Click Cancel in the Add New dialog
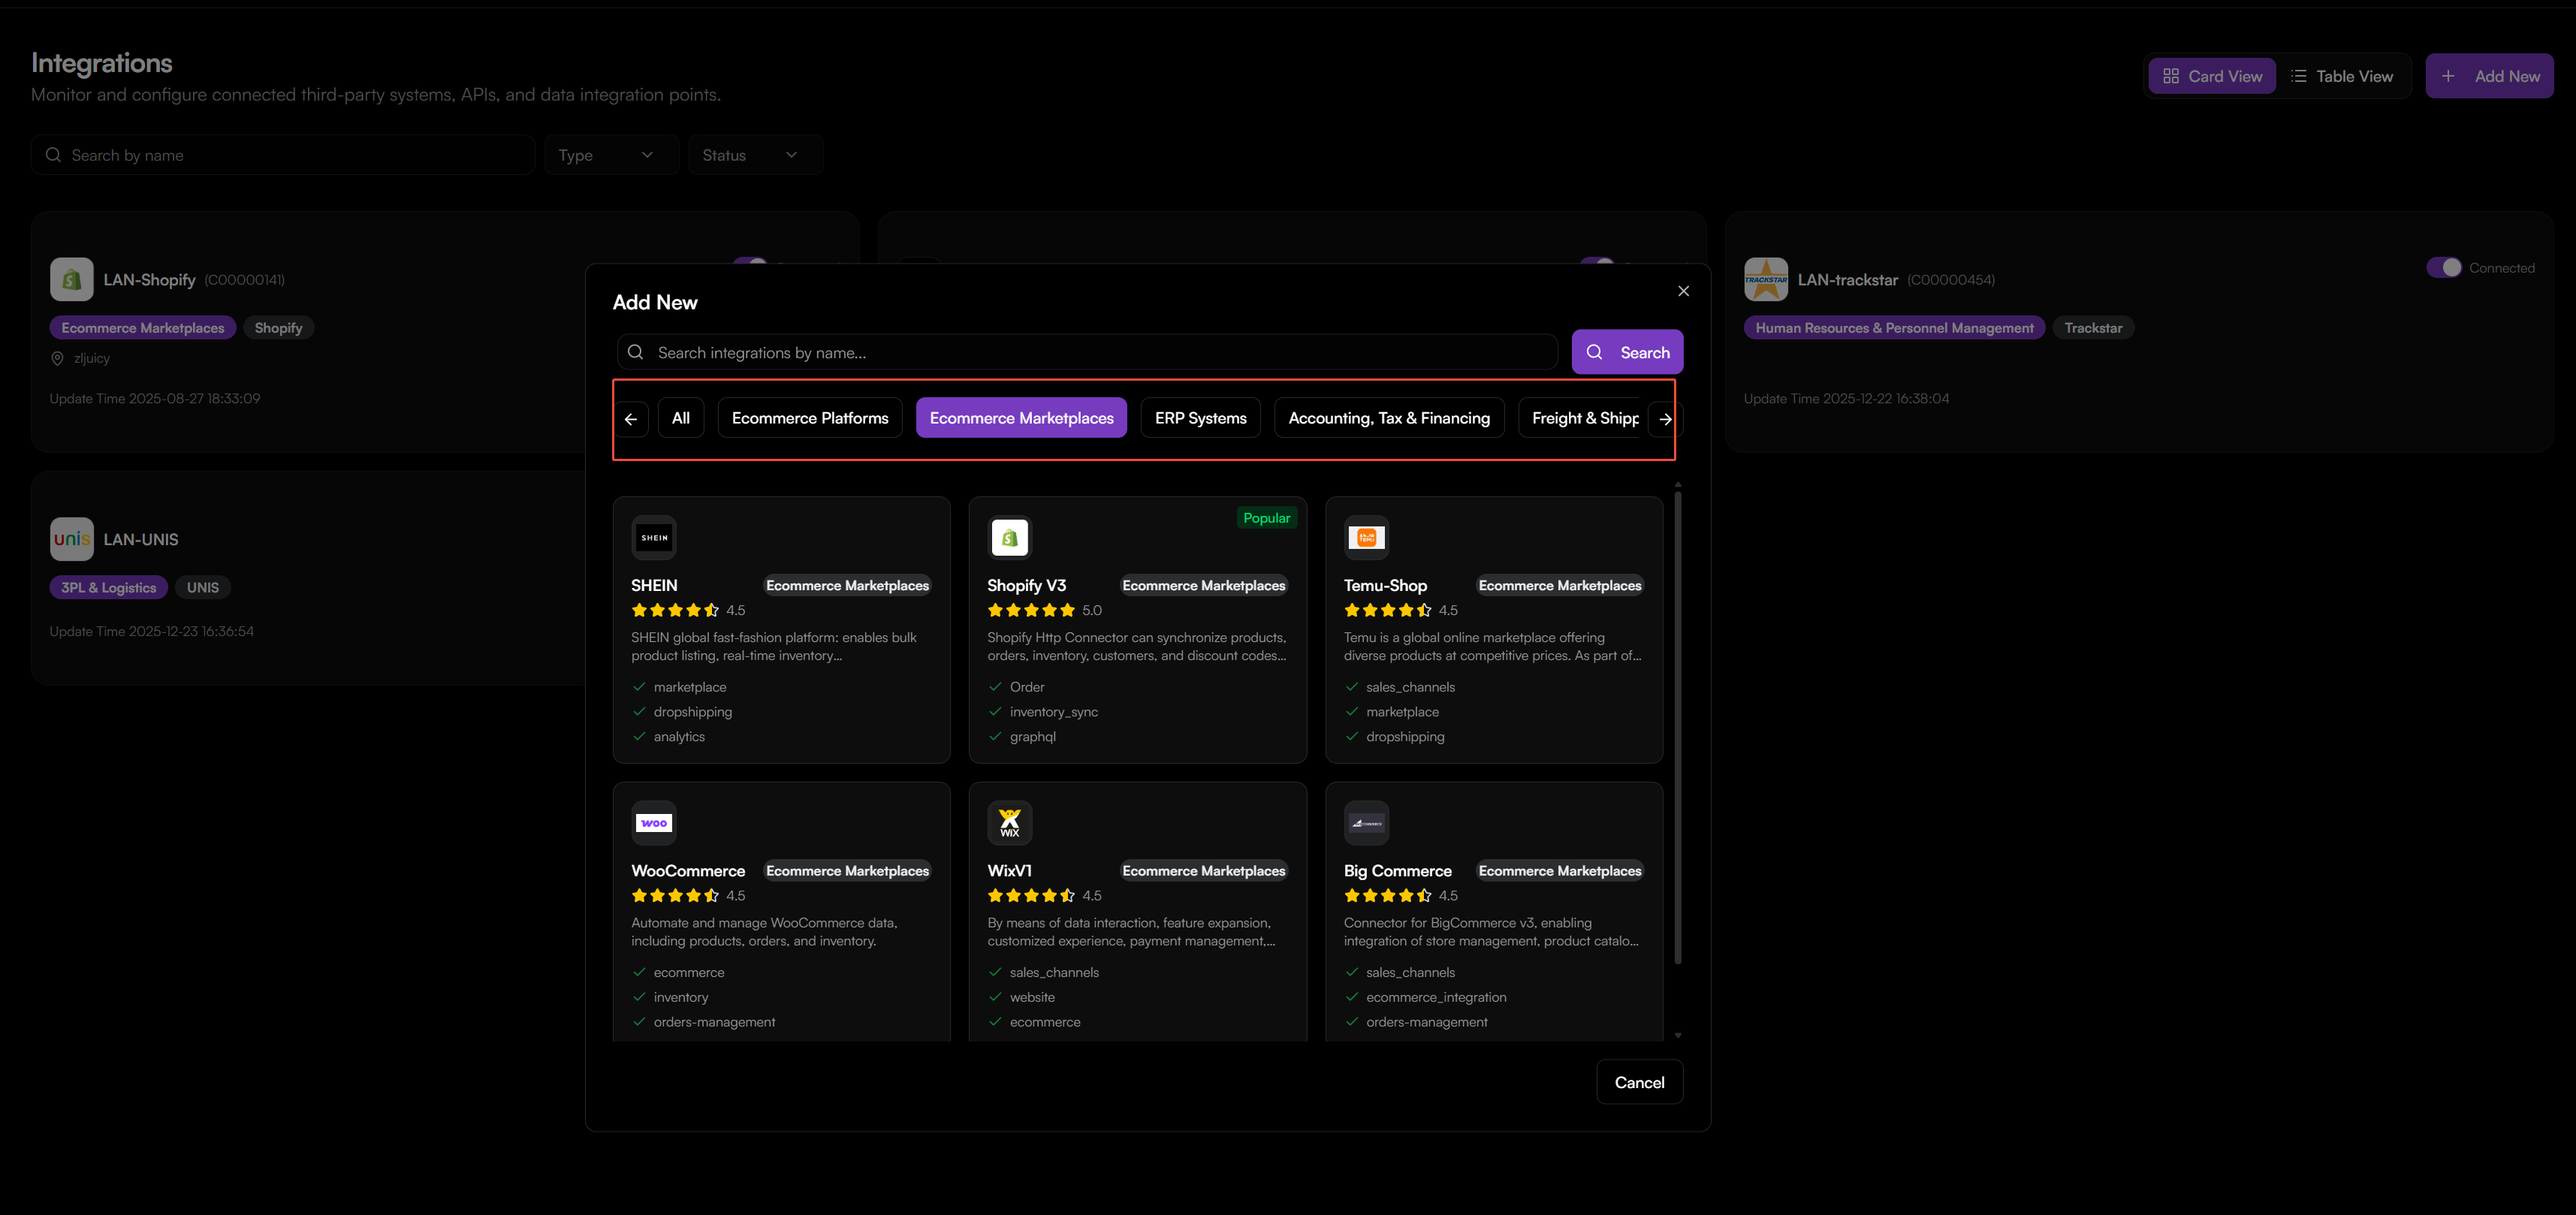2576x1215 pixels. (1639, 1082)
